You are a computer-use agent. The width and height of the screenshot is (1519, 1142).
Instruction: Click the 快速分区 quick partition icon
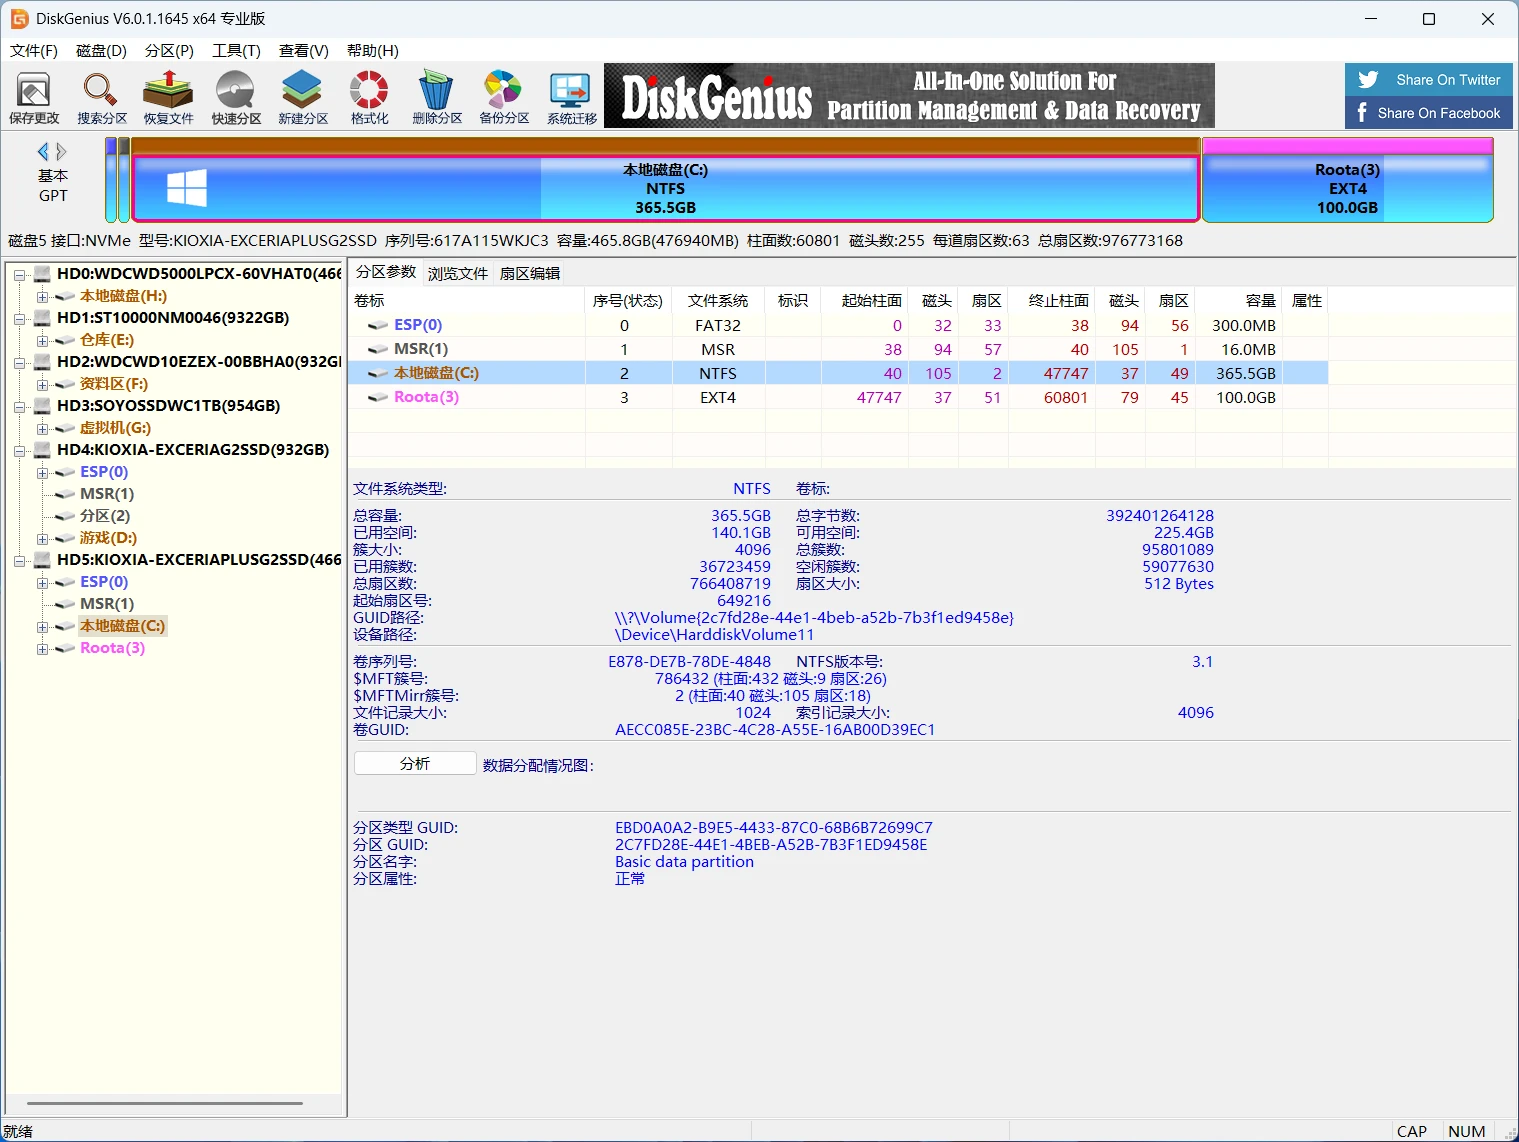coord(236,98)
